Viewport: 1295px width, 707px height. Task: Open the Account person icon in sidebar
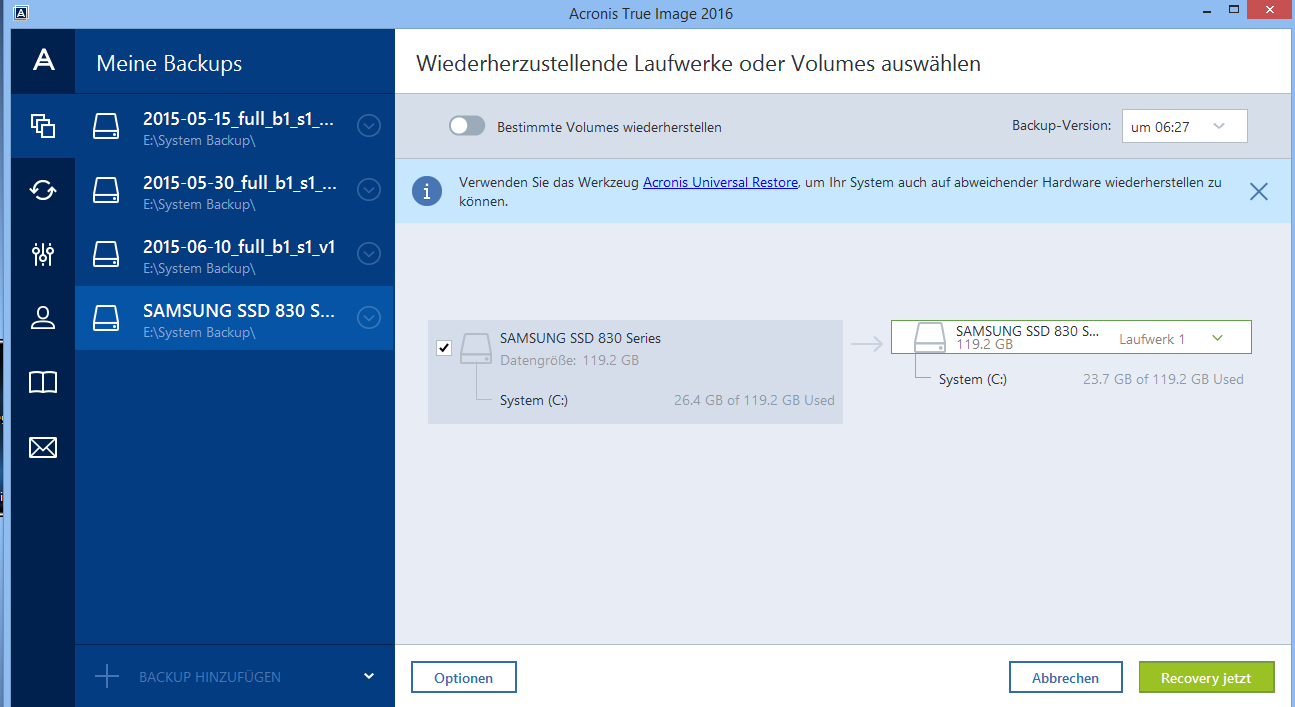[42, 318]
